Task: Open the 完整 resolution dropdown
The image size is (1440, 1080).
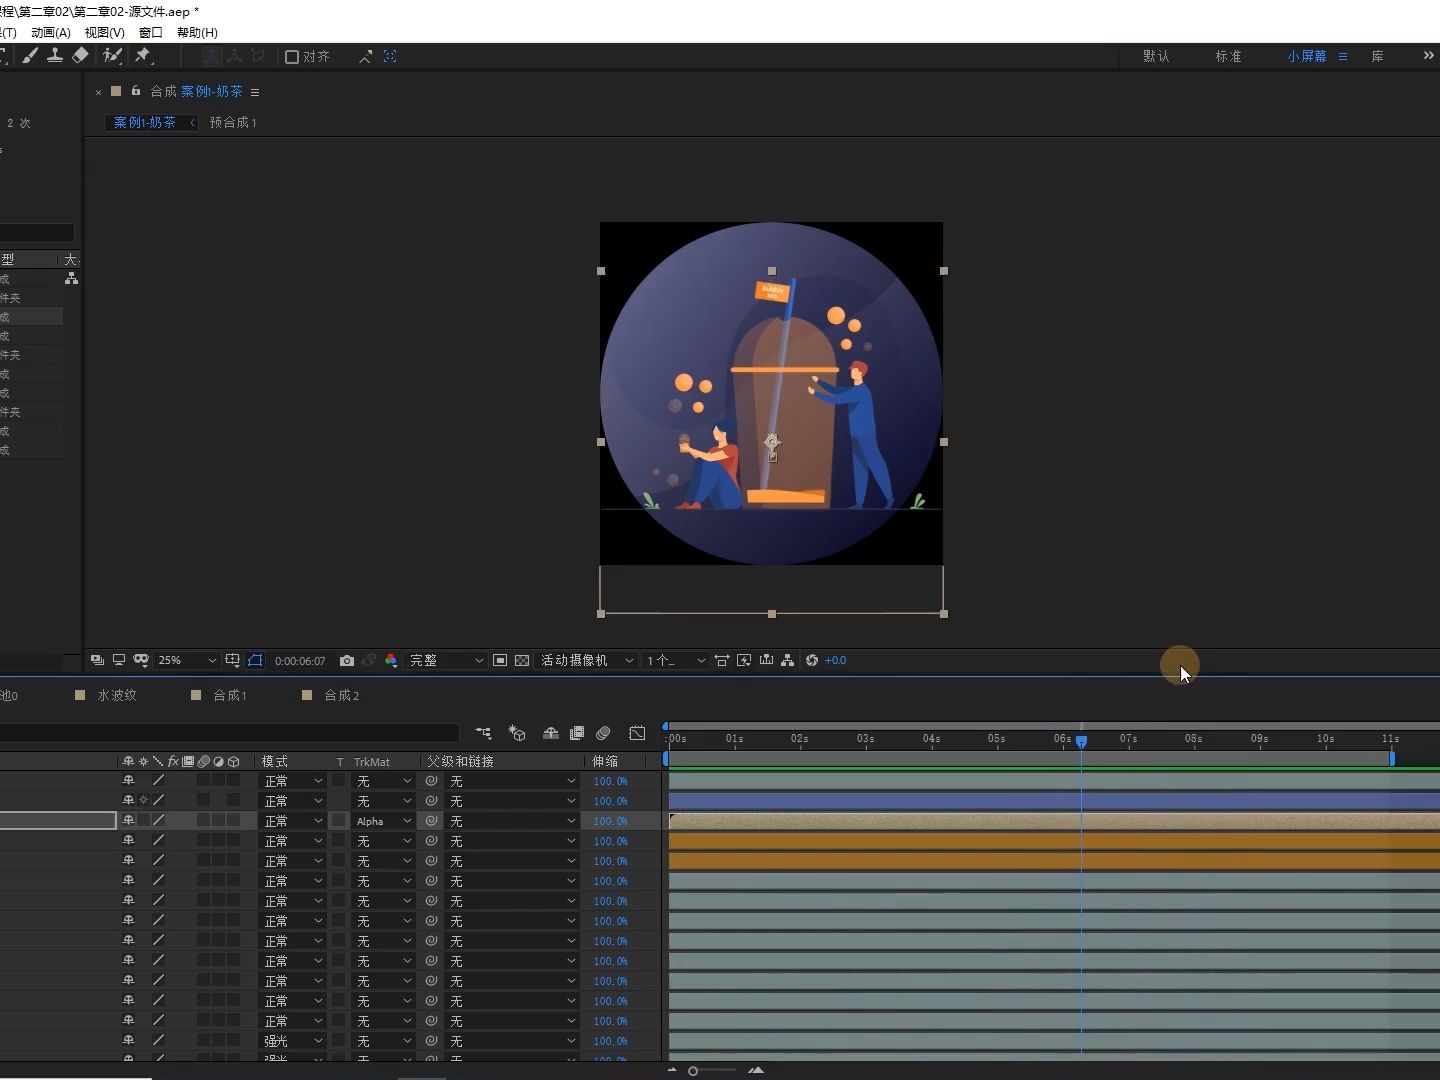Action: click(x=445, y=660)
